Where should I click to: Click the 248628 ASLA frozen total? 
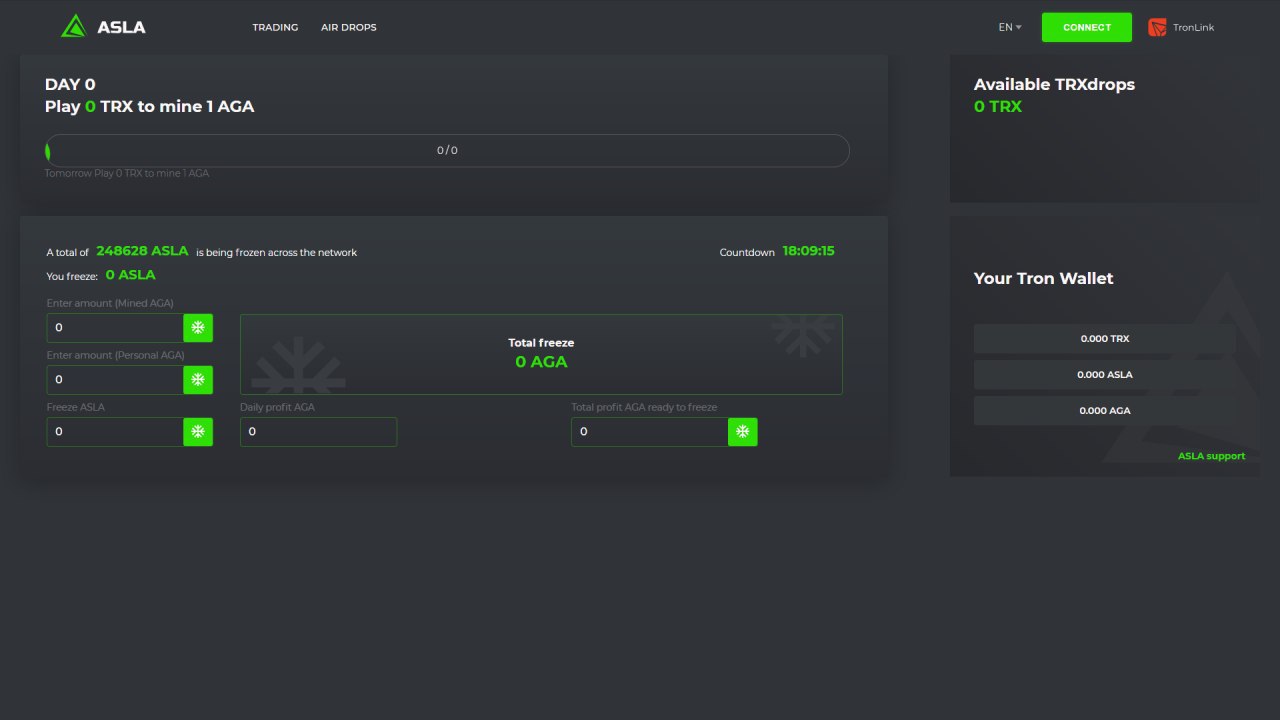tap(142, 251)
